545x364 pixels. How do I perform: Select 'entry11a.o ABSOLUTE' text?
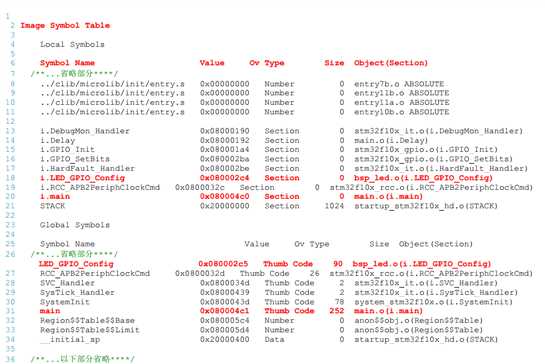pyautogui.click(x=401, y=103)
